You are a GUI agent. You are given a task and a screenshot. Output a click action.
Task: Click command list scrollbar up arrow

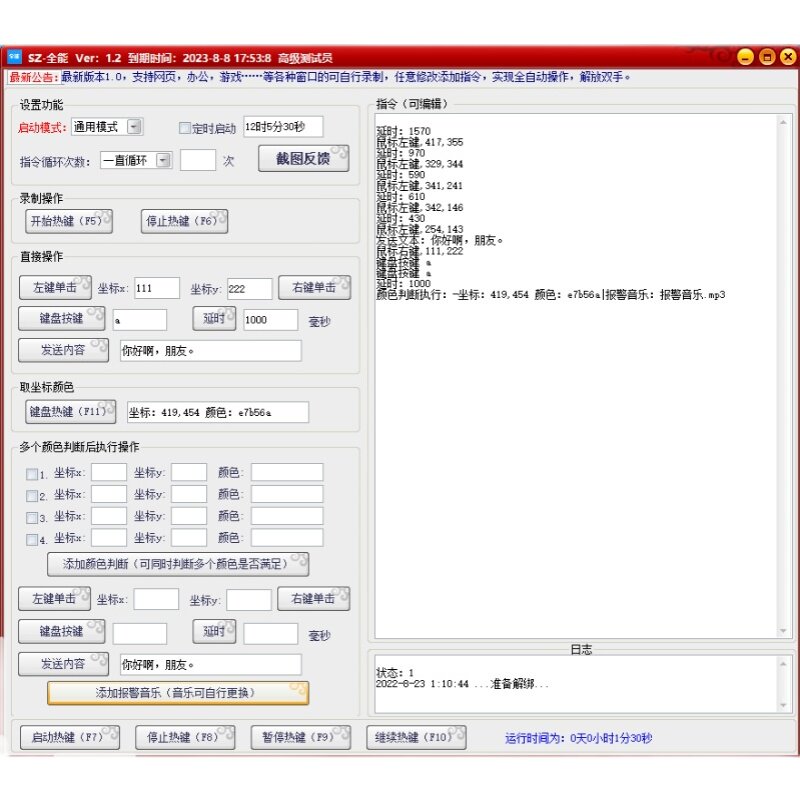tap(783, 122)
